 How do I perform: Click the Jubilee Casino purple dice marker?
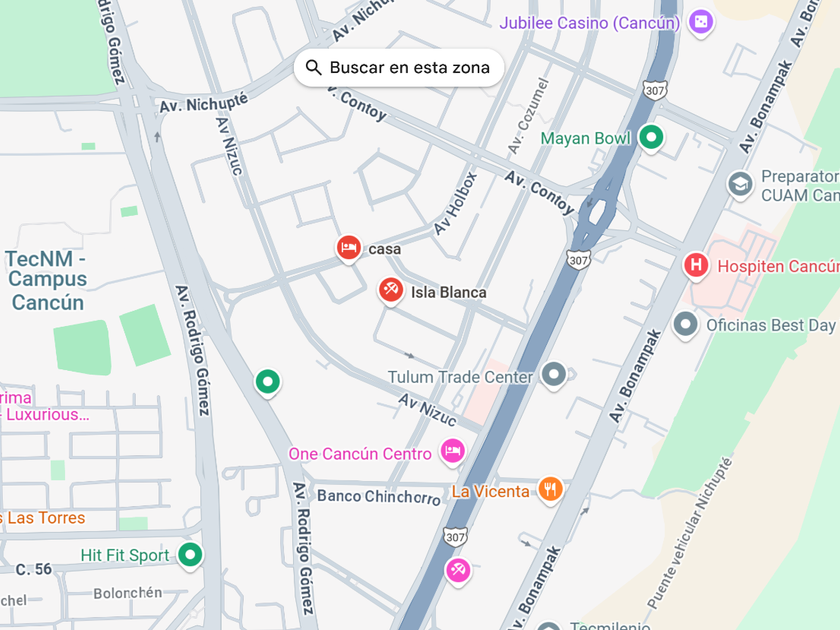click(701, 22)
